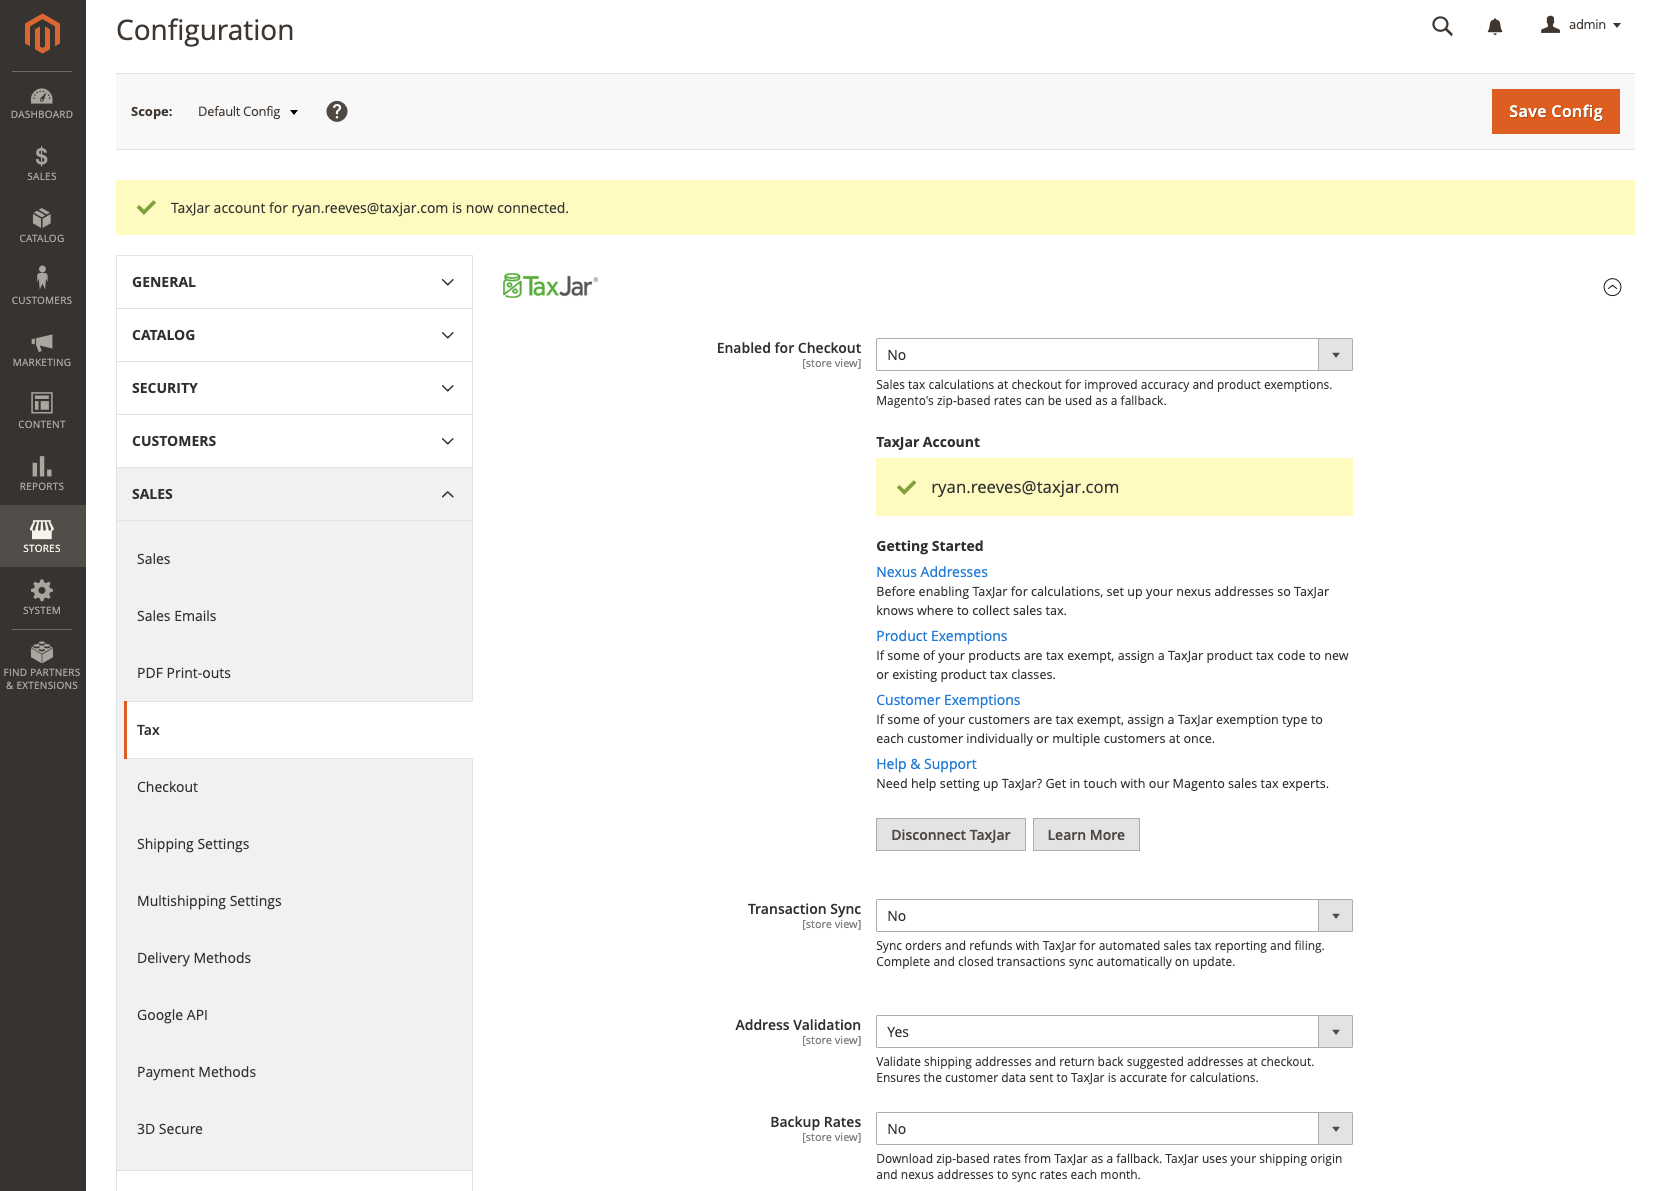Open the Transaction Sync dropdown
Screen dimensions: 1665x1191
point(1114,916)
